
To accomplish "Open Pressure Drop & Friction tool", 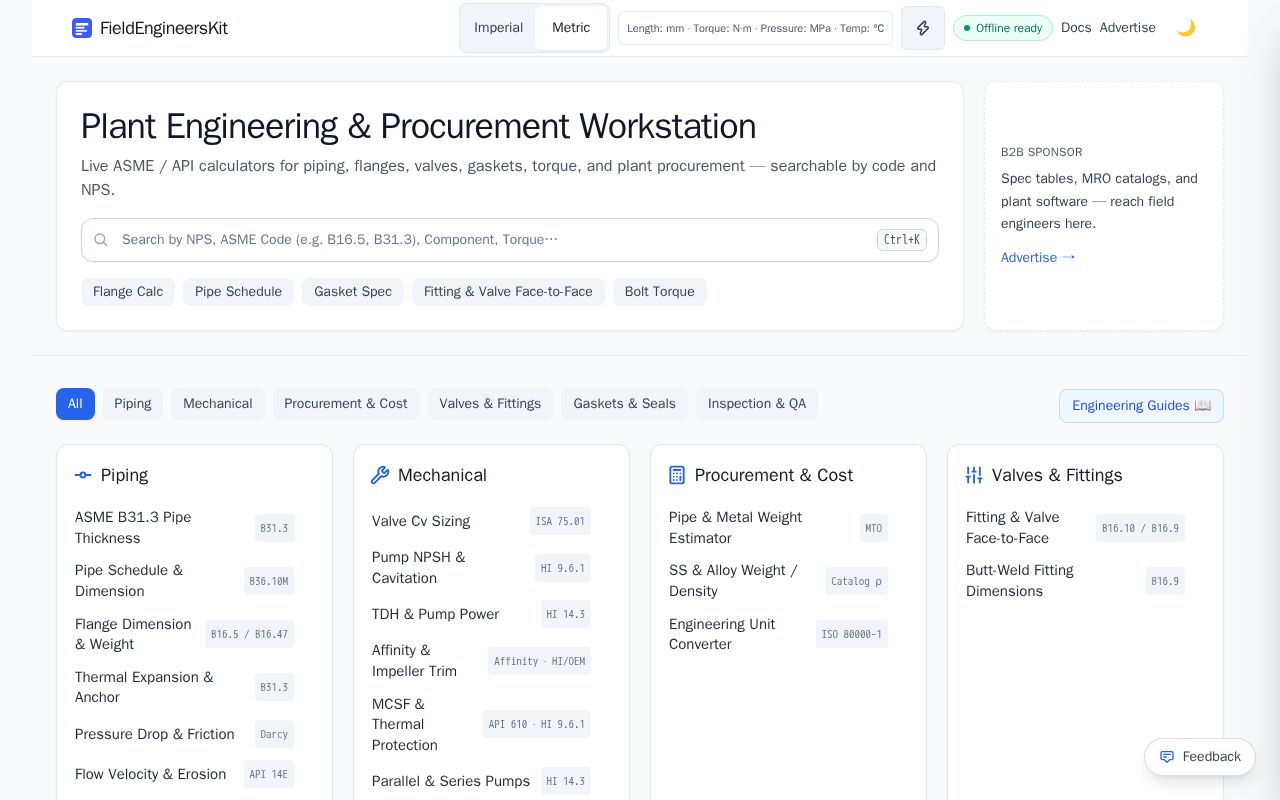I will [184, 734].
